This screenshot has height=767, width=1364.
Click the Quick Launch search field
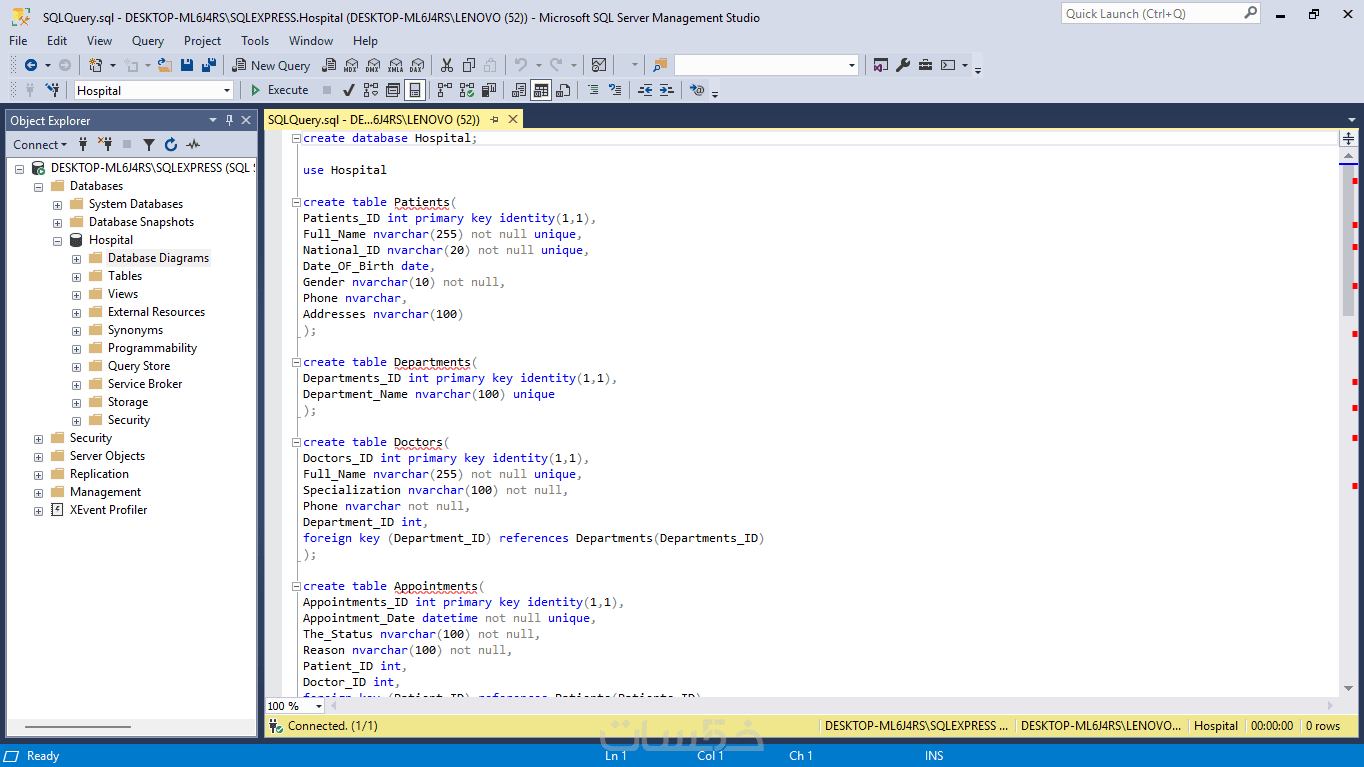pos(1161,14)
